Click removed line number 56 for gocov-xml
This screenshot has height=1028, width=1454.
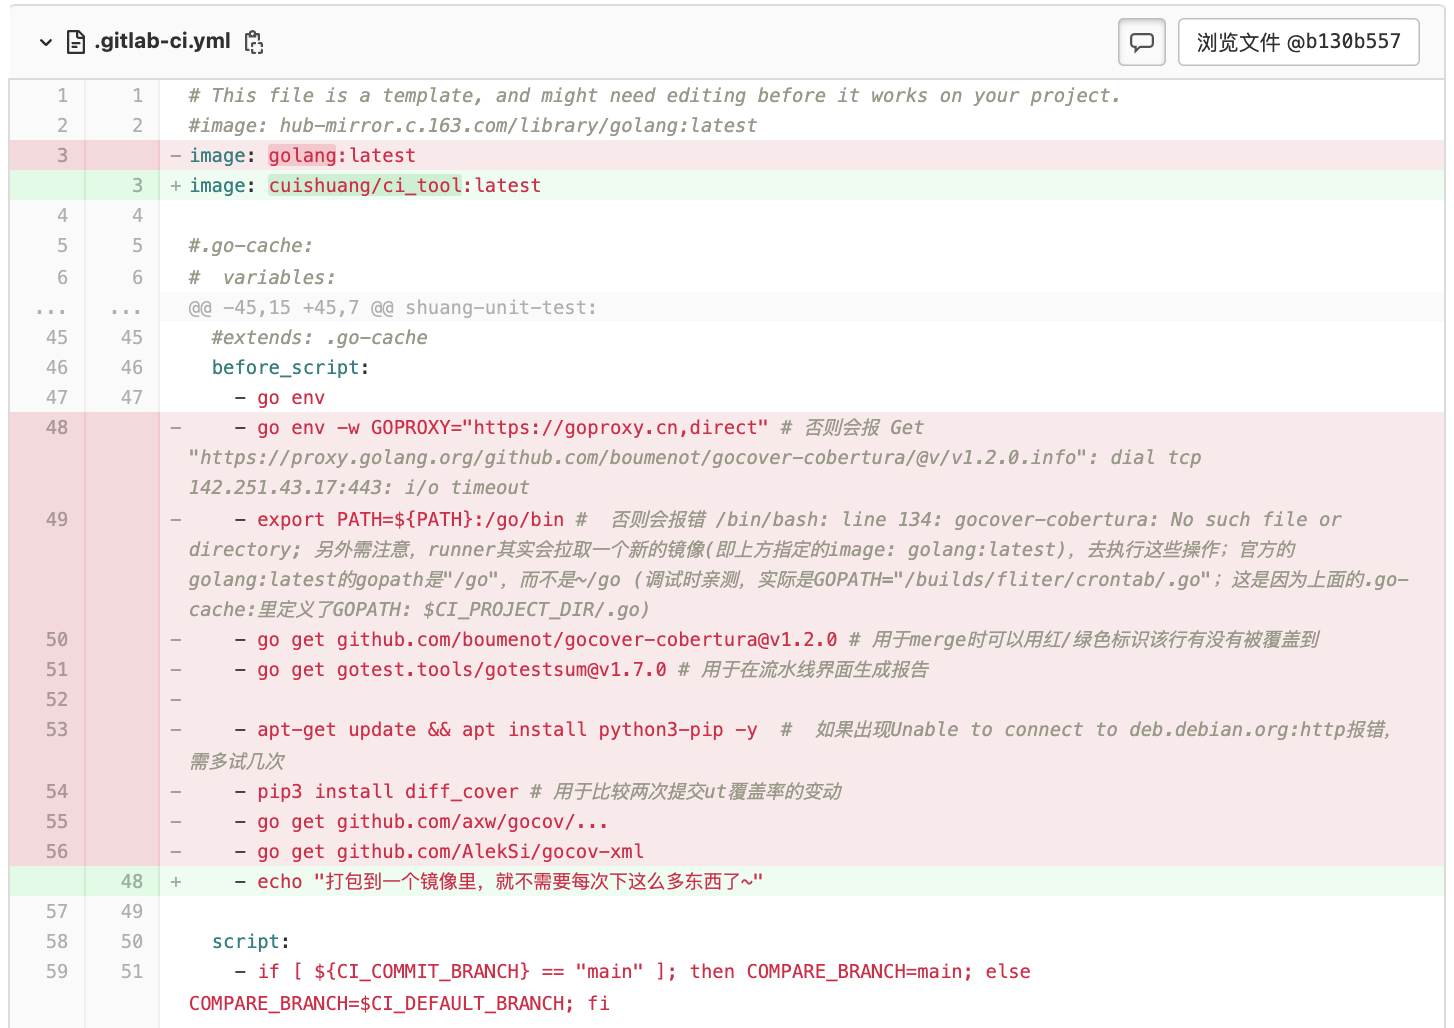[57, 851]
